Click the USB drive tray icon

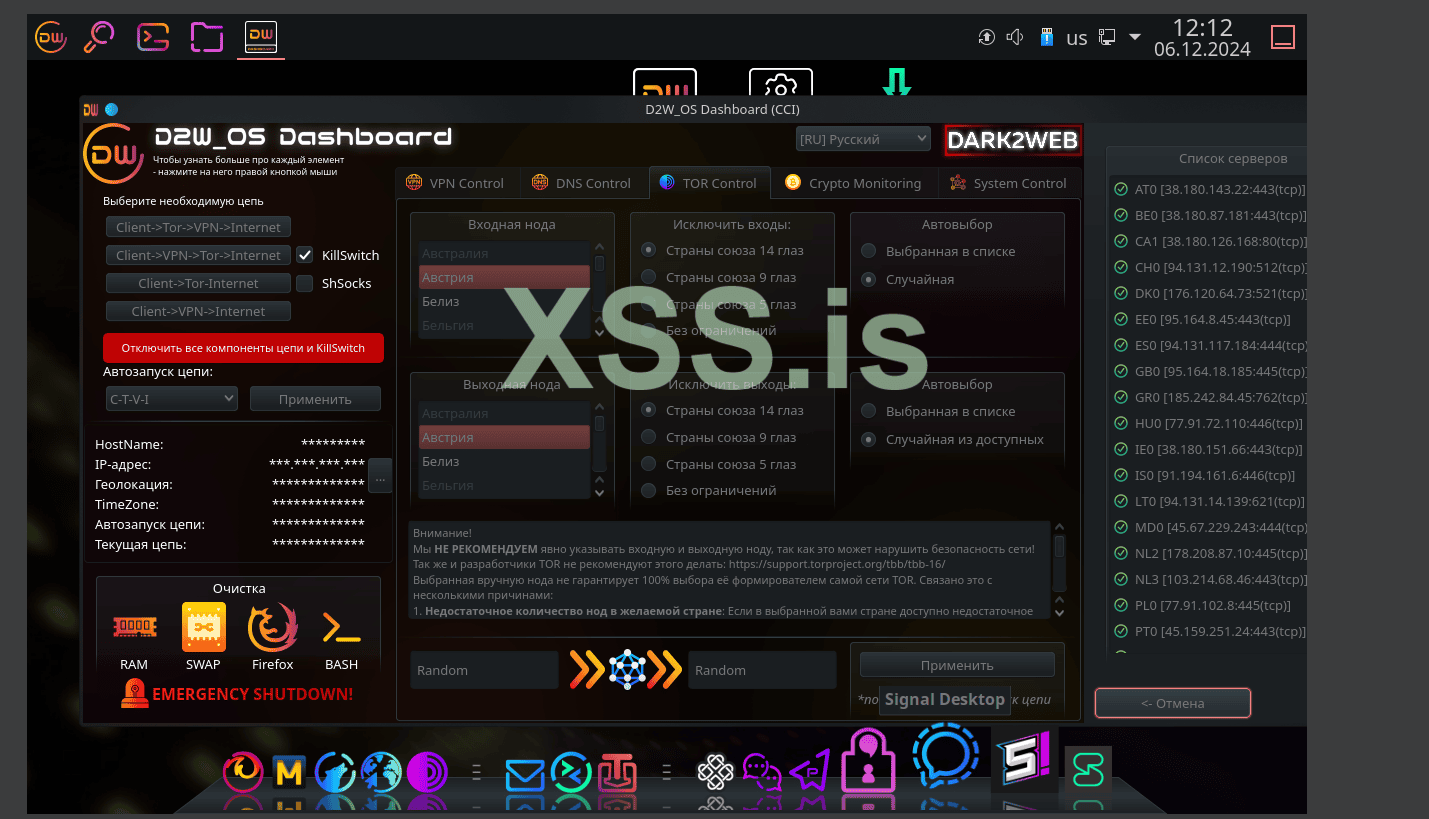click(1047, 38)
